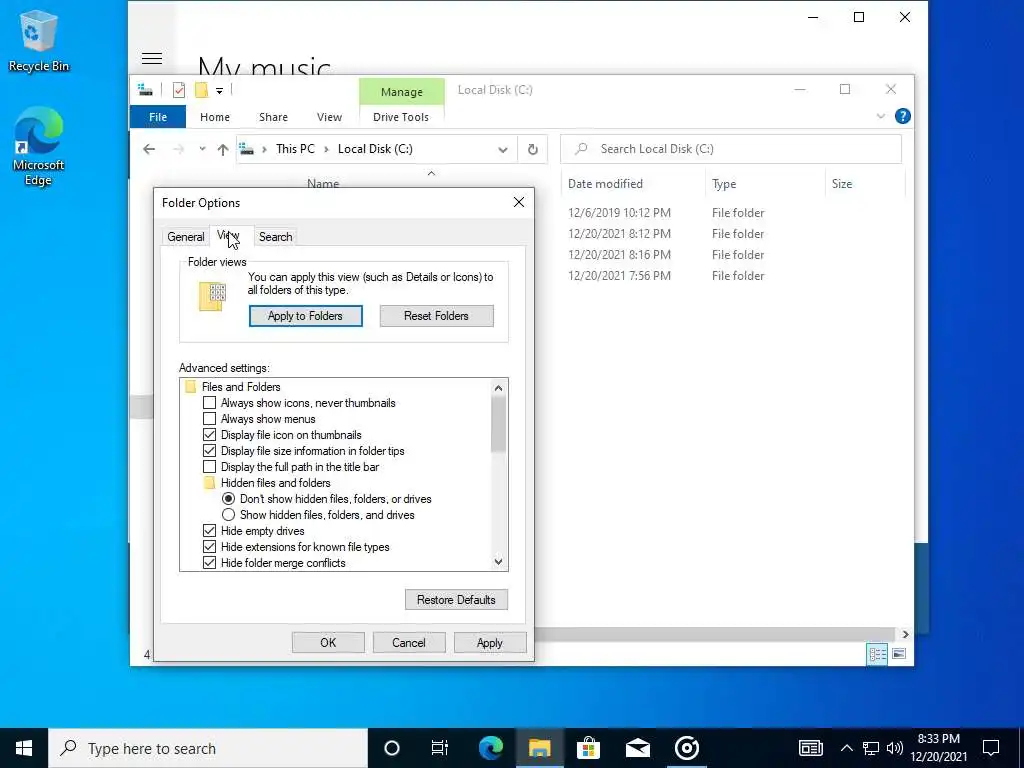Click the Properties quick access toolbar icon
The height and width of the screenshot is (768, 1024).
coord(178,90)
